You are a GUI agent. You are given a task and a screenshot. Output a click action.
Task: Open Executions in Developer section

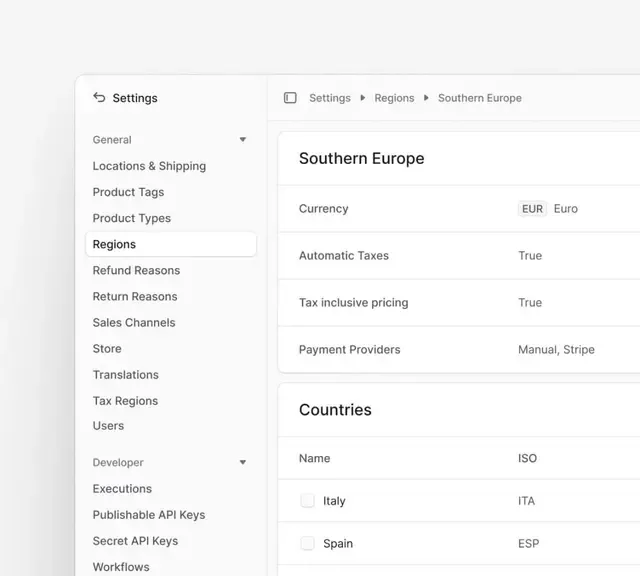[122, 489]
